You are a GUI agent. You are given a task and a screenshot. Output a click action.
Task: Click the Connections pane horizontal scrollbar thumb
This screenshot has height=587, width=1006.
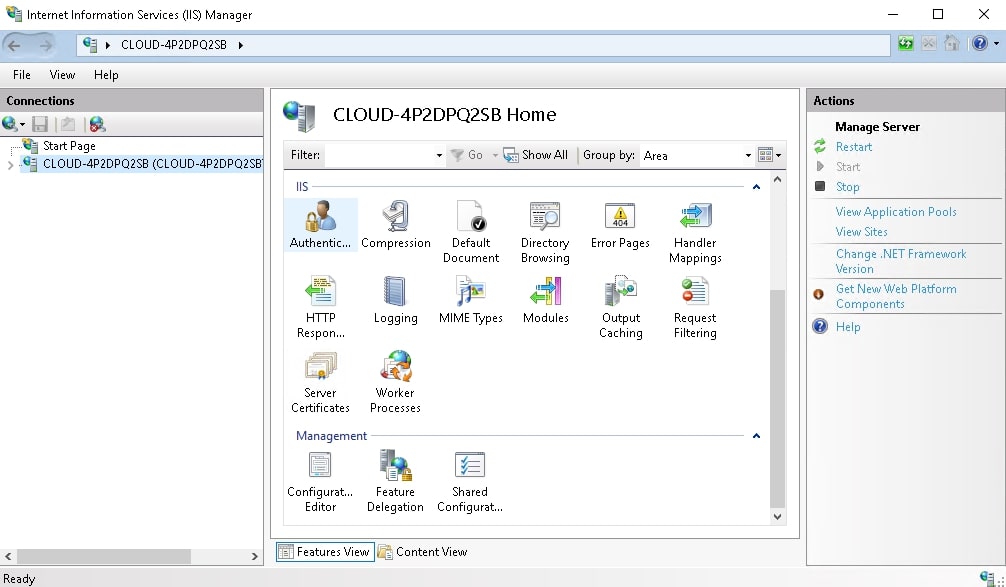pos(104,556)
